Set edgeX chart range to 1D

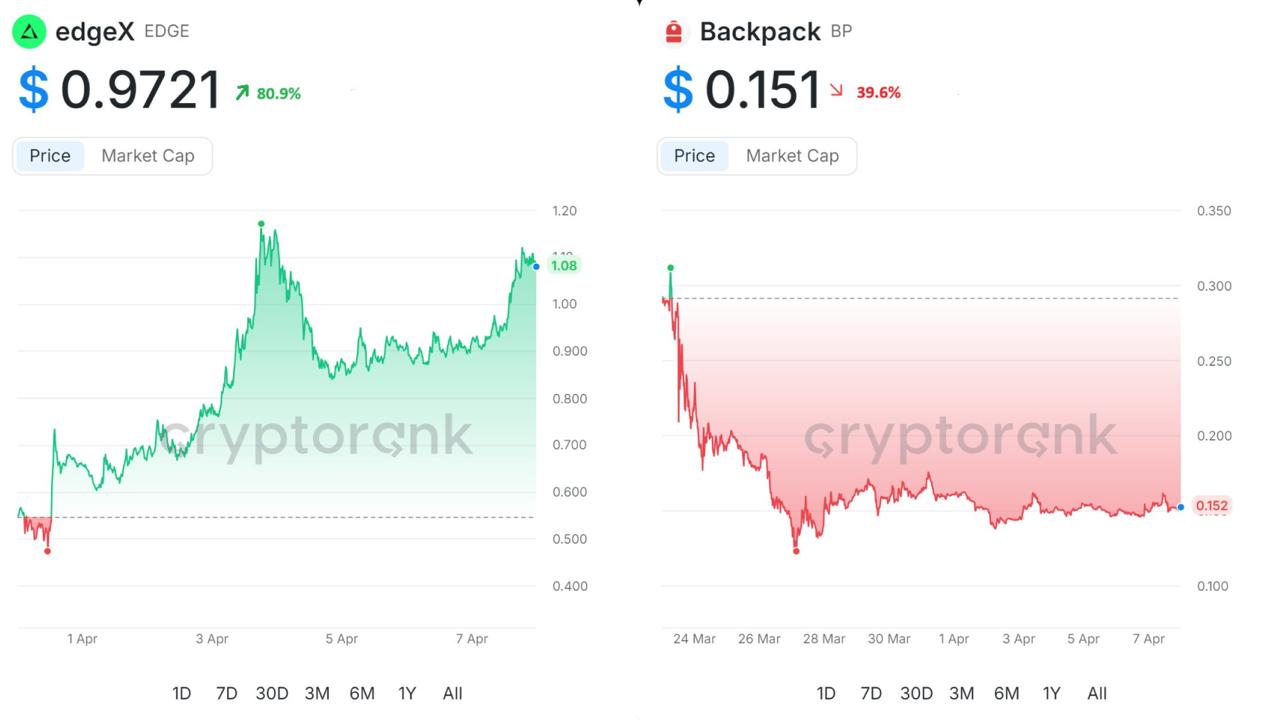click(181, 693)
